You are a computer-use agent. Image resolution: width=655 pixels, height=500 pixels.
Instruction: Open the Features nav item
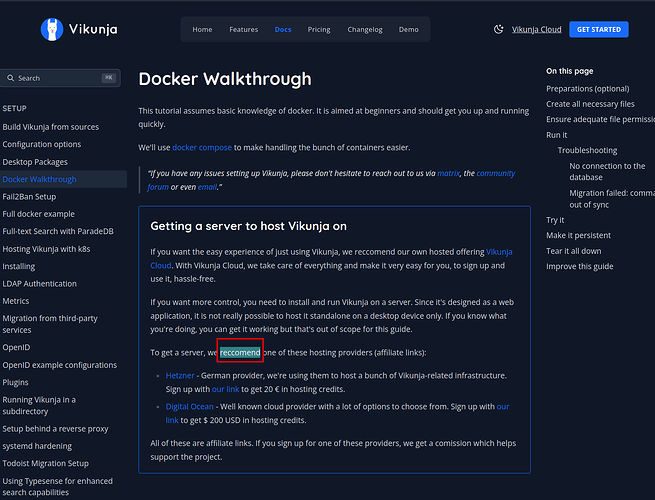pos(243,30)
